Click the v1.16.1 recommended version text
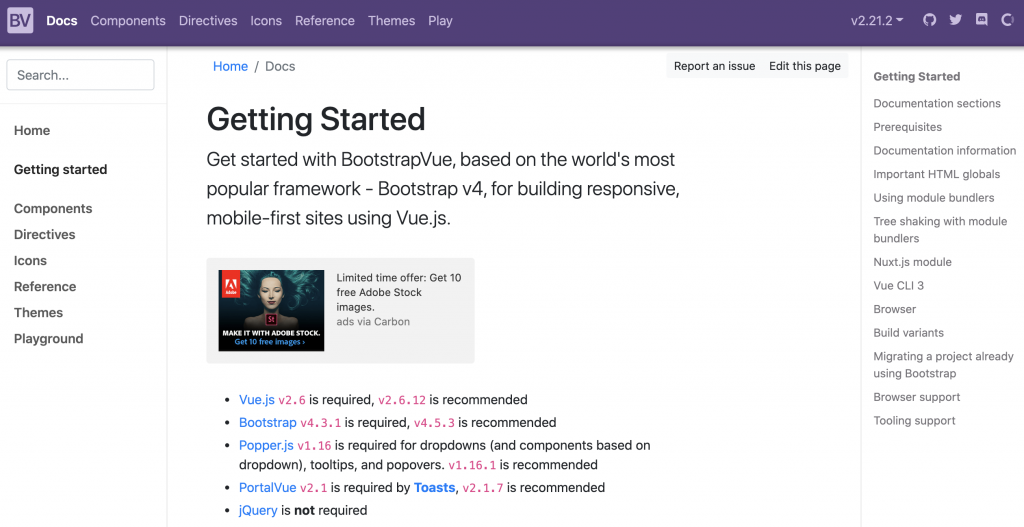The image size is (1024, 527). [472, 466]
